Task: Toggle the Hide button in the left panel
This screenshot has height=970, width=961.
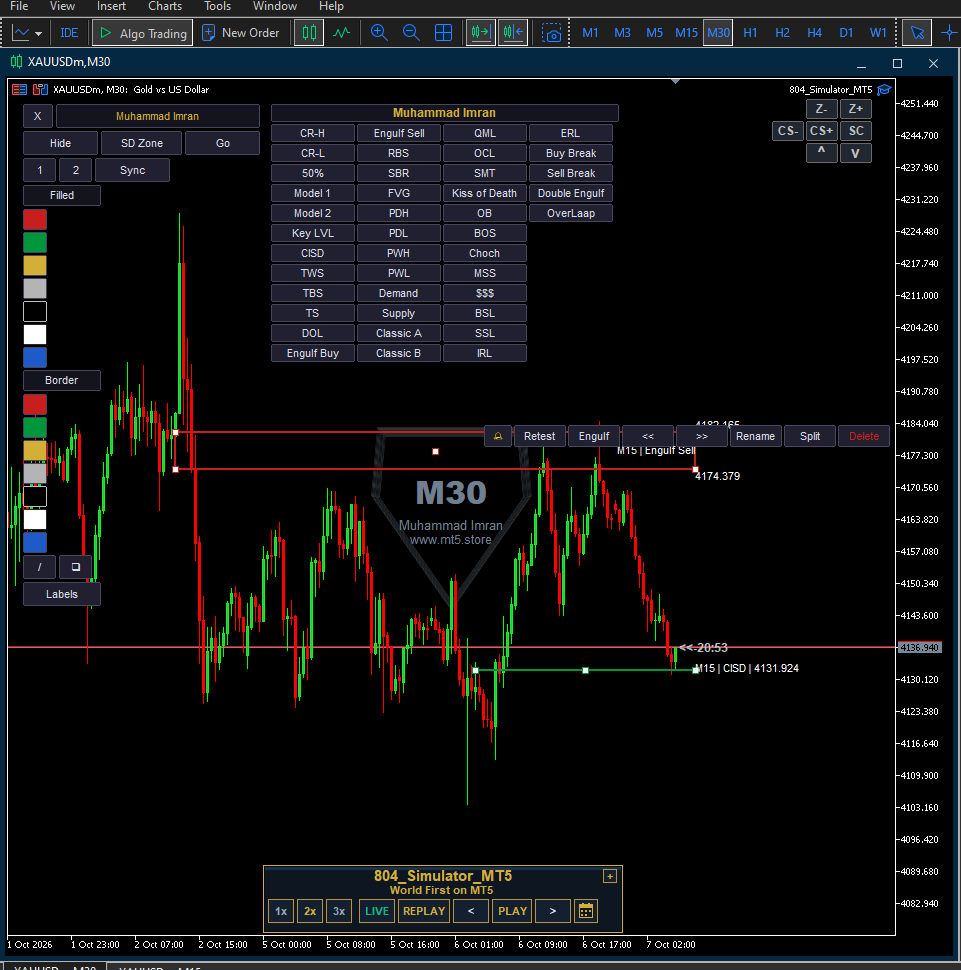Action: click(60, 144)
